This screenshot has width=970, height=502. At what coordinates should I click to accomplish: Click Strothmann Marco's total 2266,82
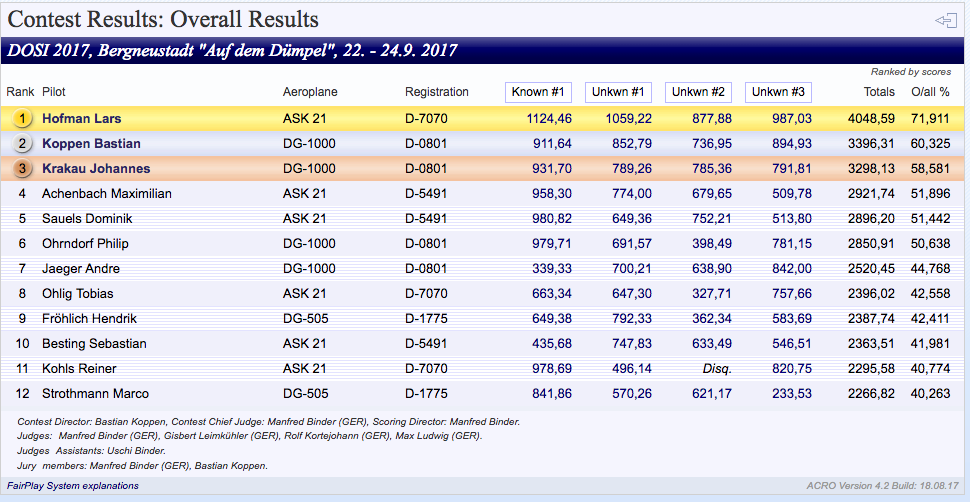click(868, 394)
